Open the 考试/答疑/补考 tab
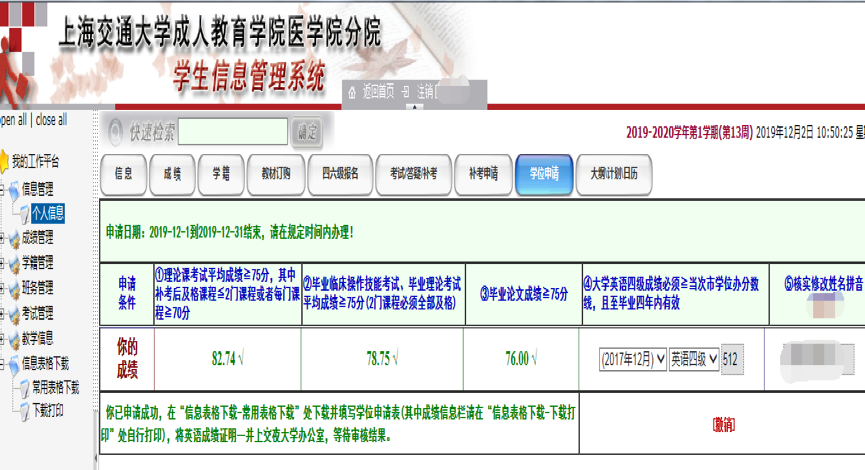865x470 pixels. [x=414, y=174]
